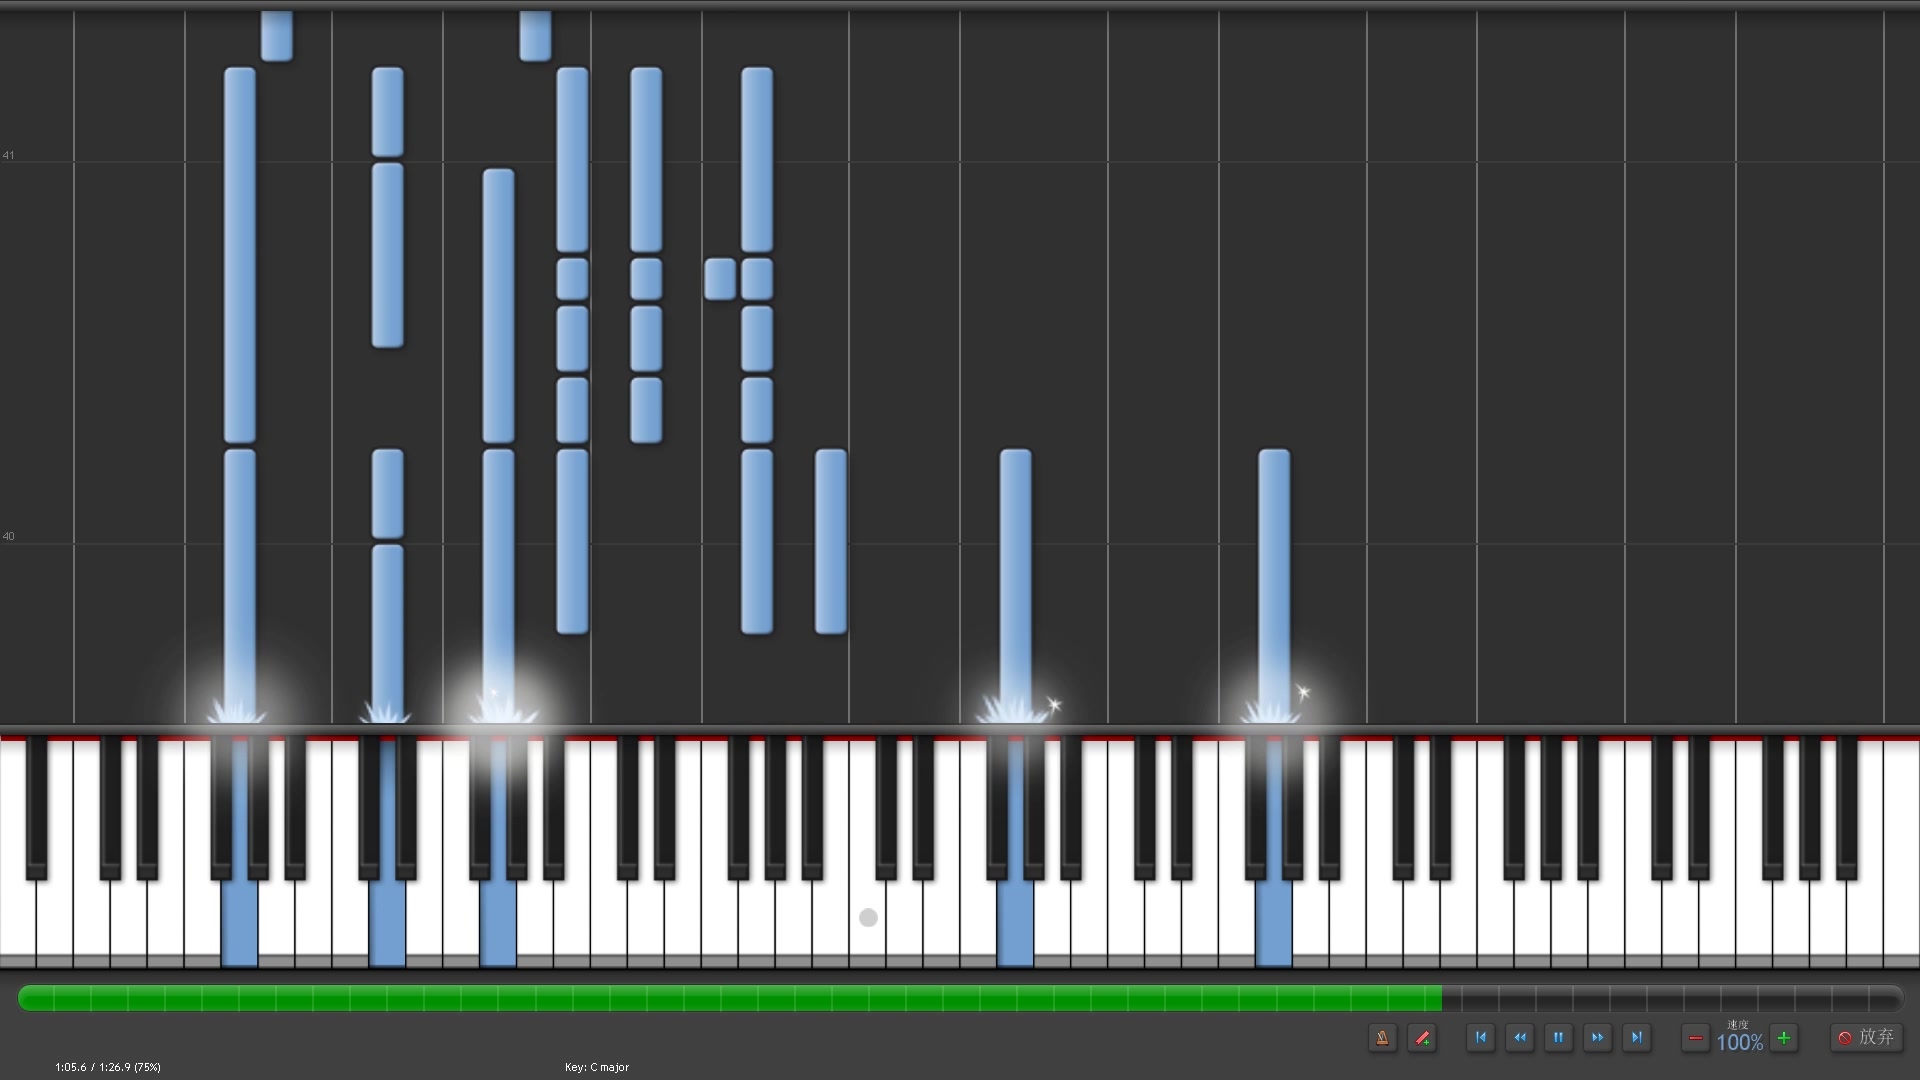Viewport: 1920px width, 1080px height.
Task: Fast forward the song playback
Action: (1597, 1038)
